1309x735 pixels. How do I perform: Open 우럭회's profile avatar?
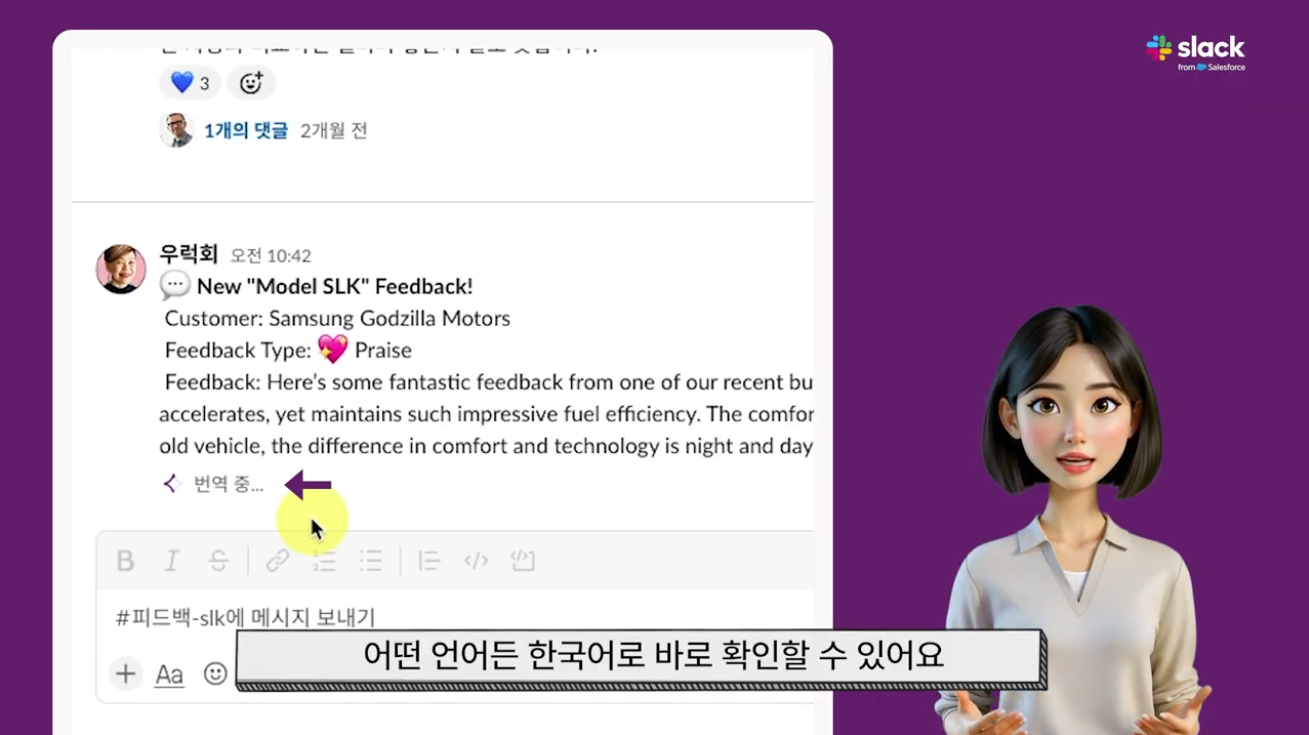click(x=121, y=268)
